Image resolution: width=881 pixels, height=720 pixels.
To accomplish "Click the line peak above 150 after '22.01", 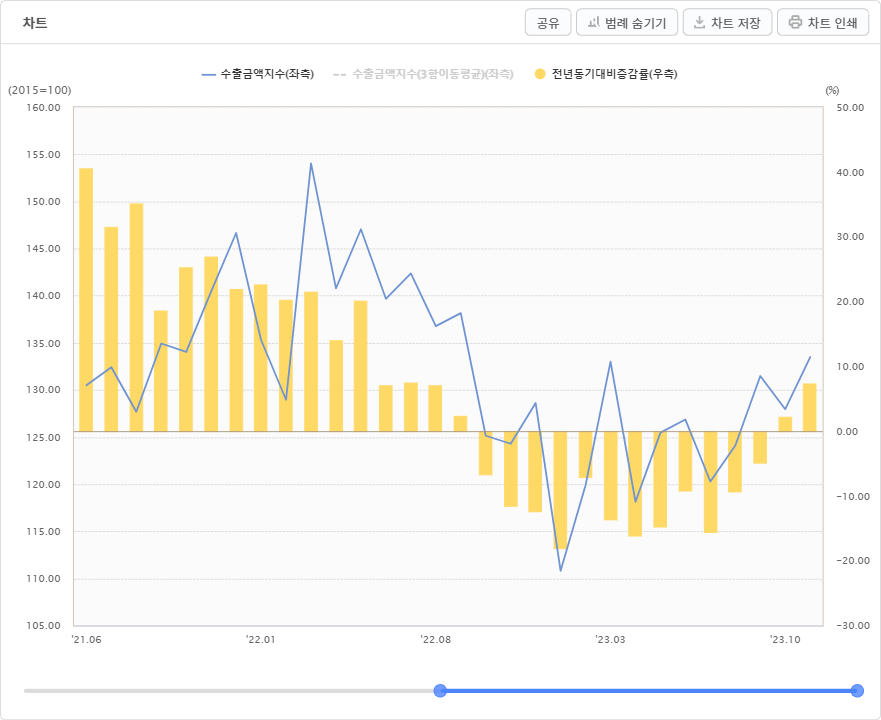I will coord(311,164).
